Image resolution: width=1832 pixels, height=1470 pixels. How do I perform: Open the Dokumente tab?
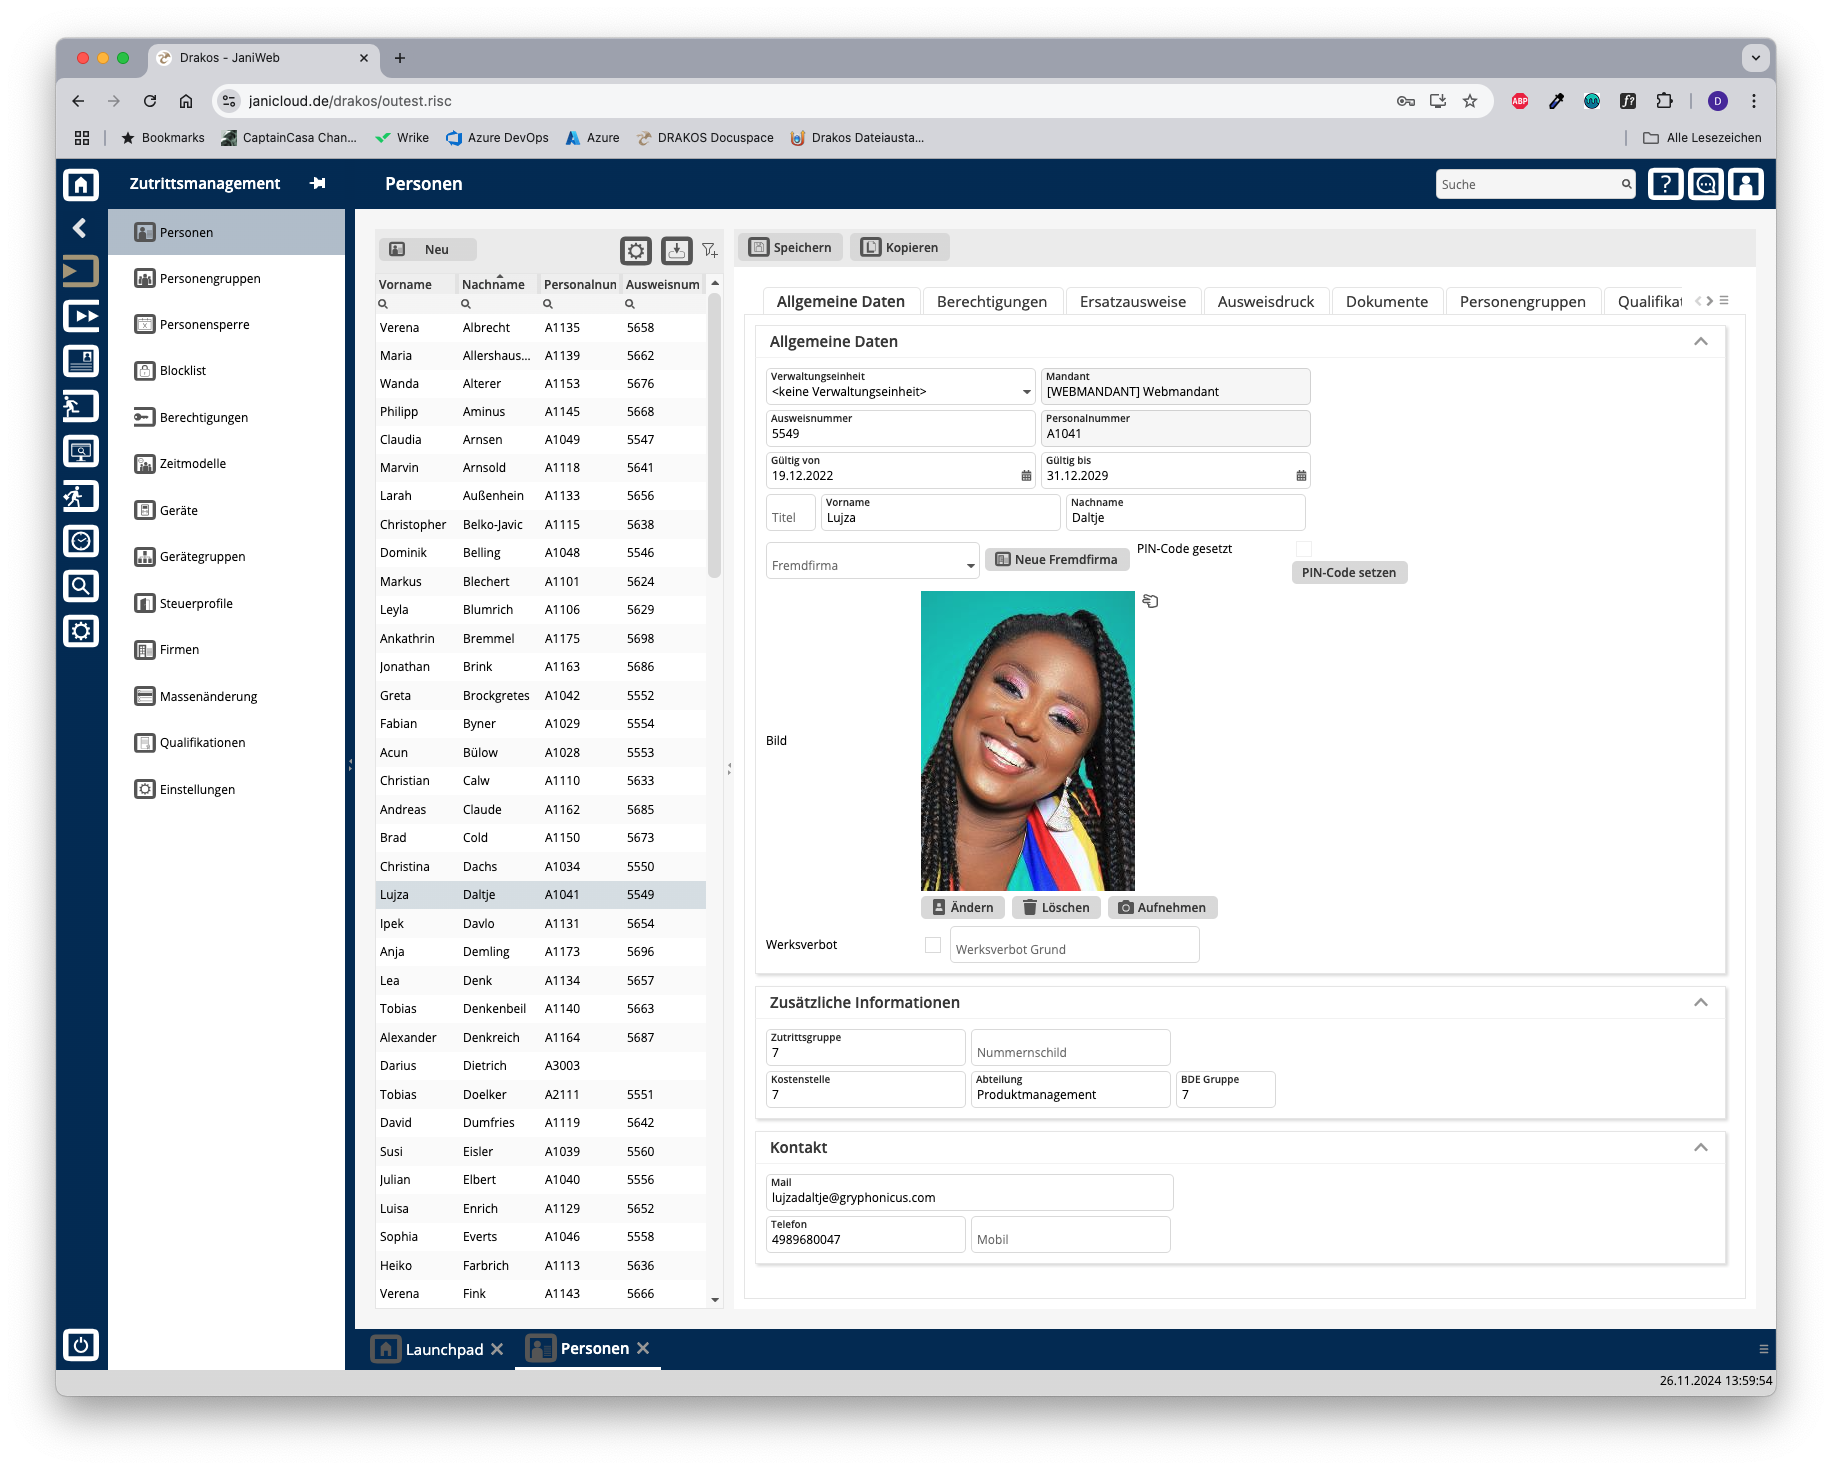(1387, 302)
